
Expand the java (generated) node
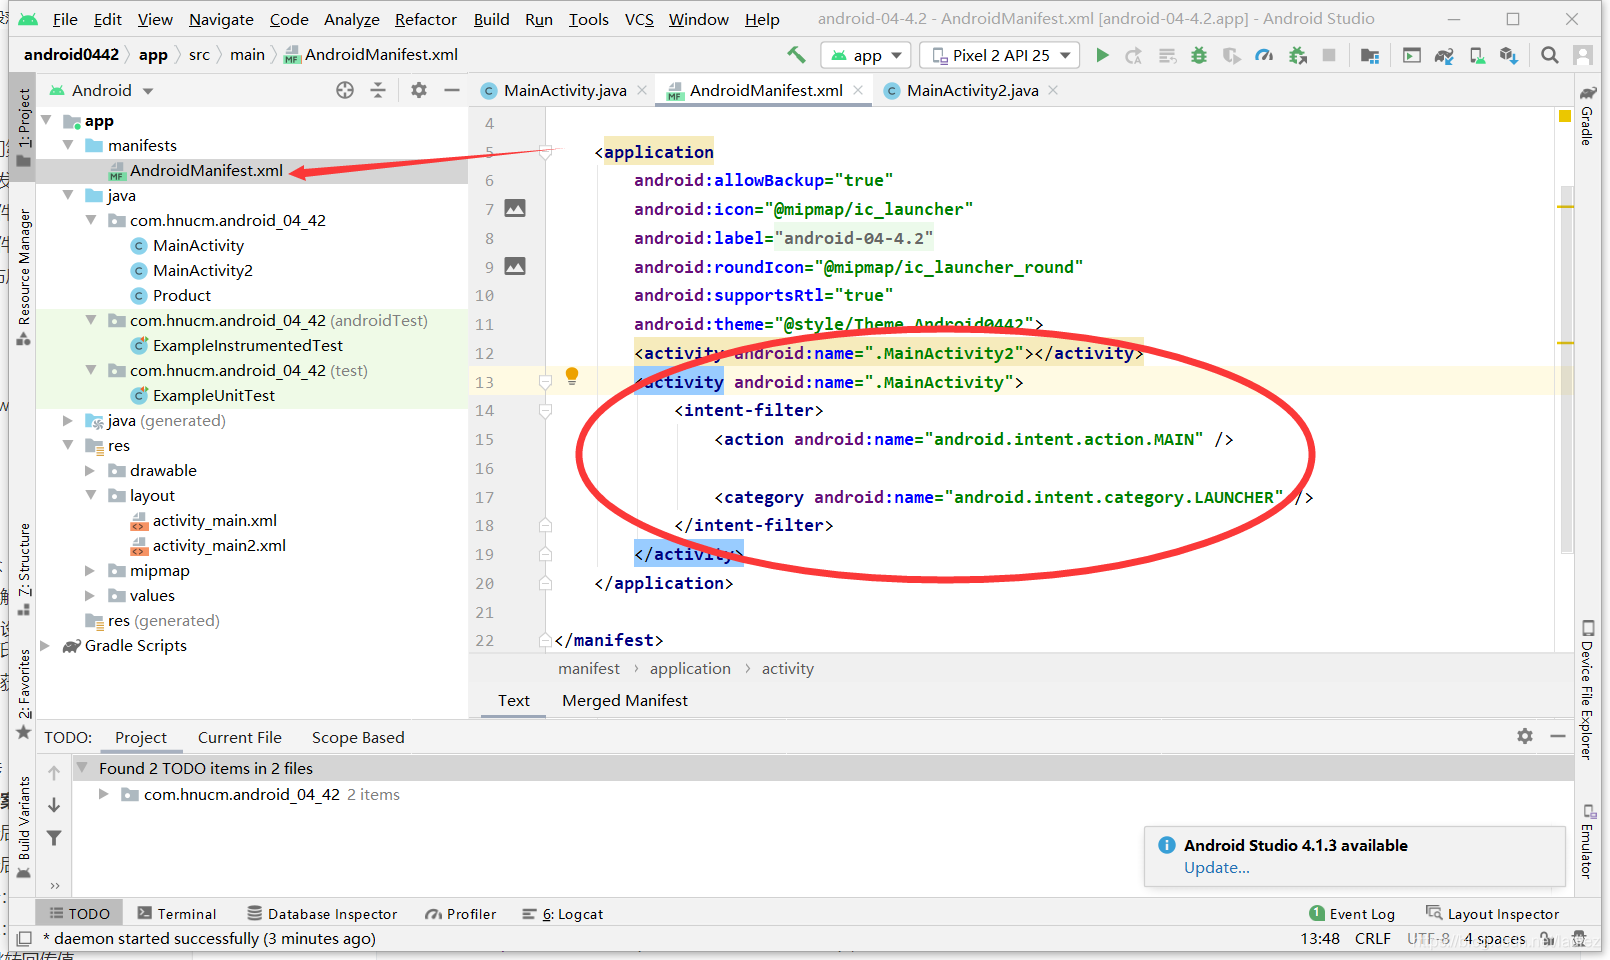pos(67,420)
